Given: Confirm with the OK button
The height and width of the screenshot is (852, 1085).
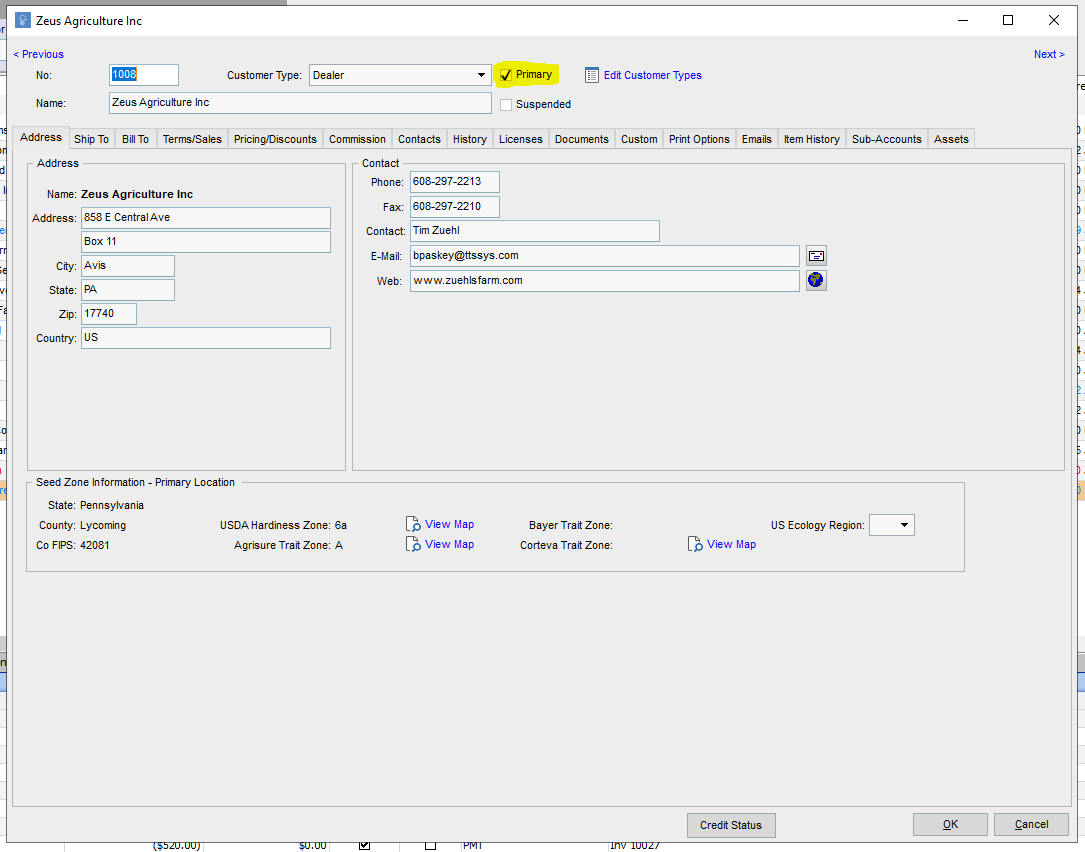Looking at the screenshot, I should point(950,824).
